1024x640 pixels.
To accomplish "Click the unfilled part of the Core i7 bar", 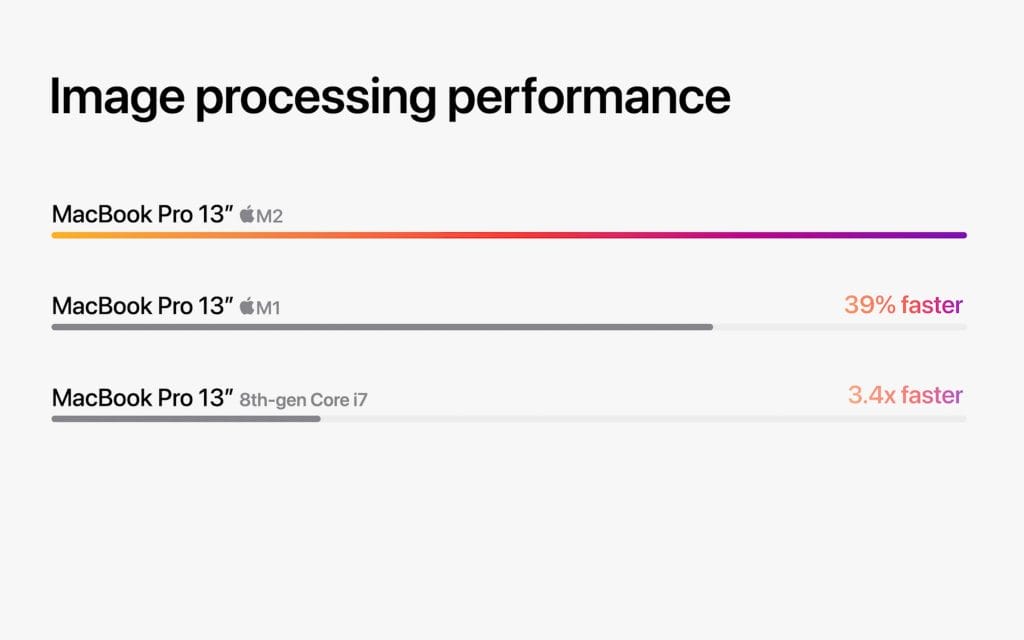I will click(x=640, y=419).
